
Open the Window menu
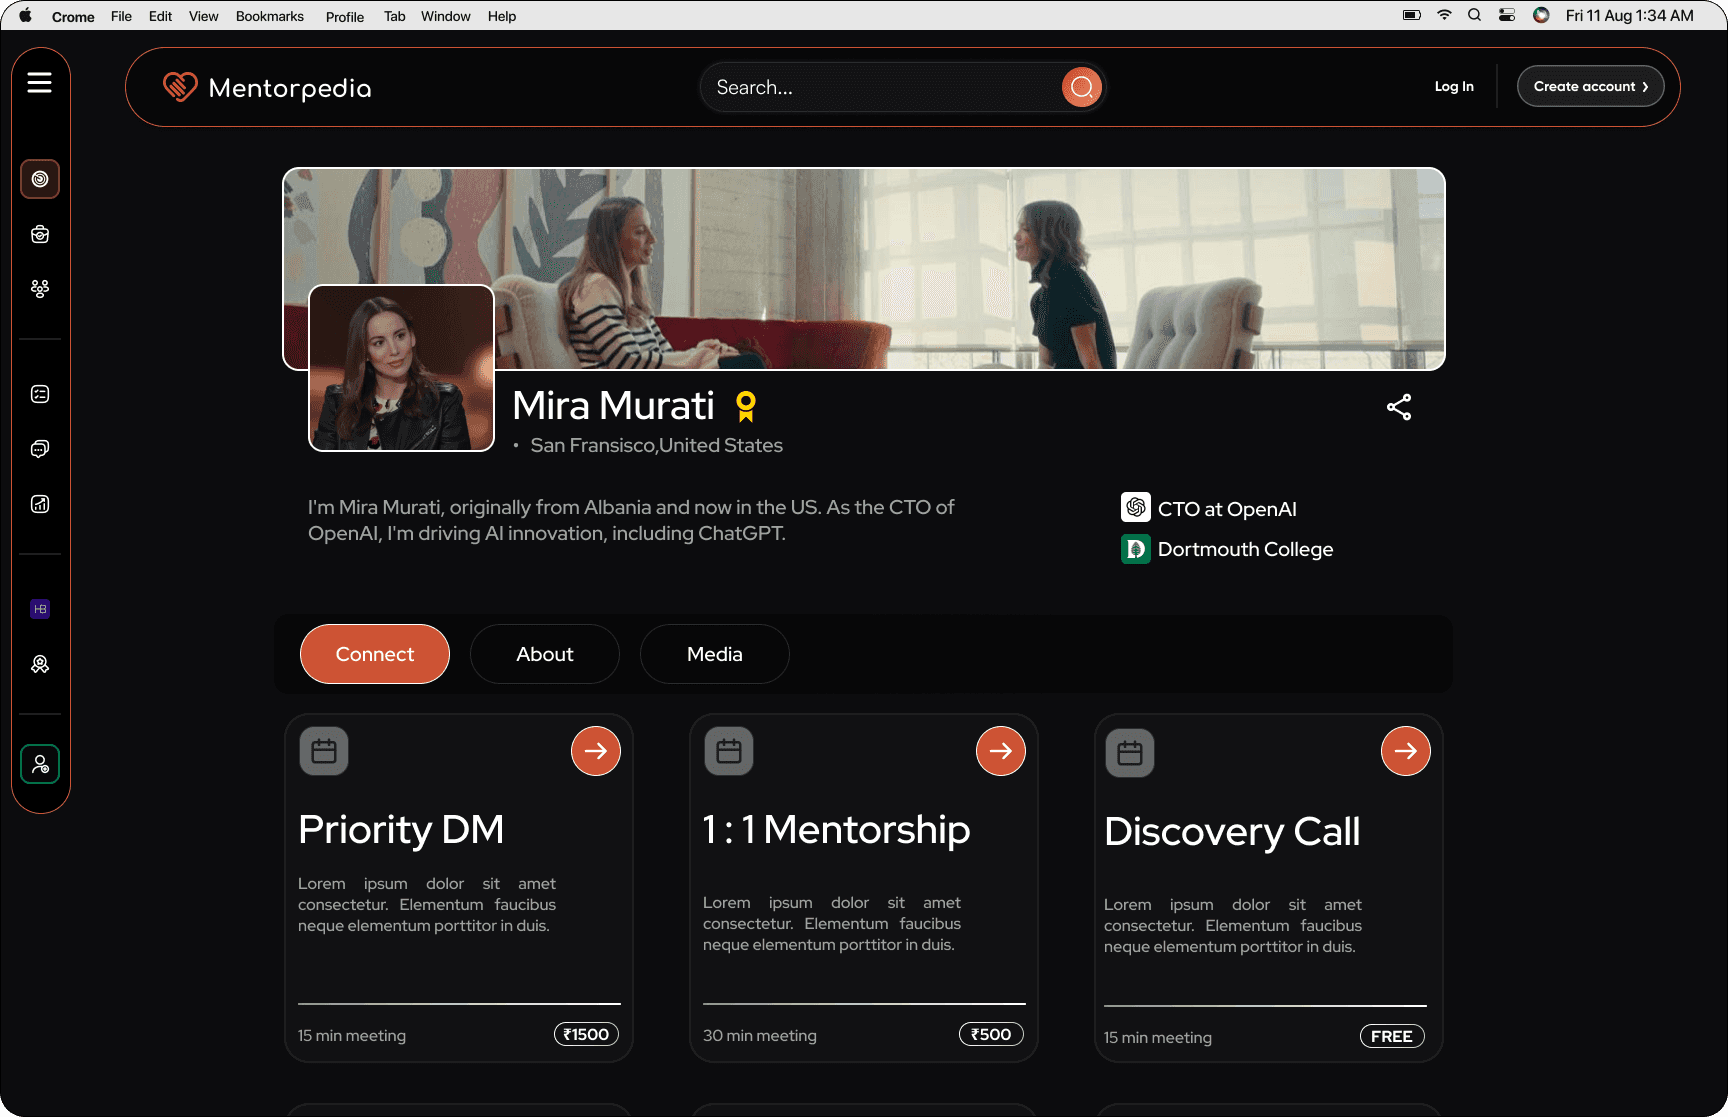coord(446,16)
